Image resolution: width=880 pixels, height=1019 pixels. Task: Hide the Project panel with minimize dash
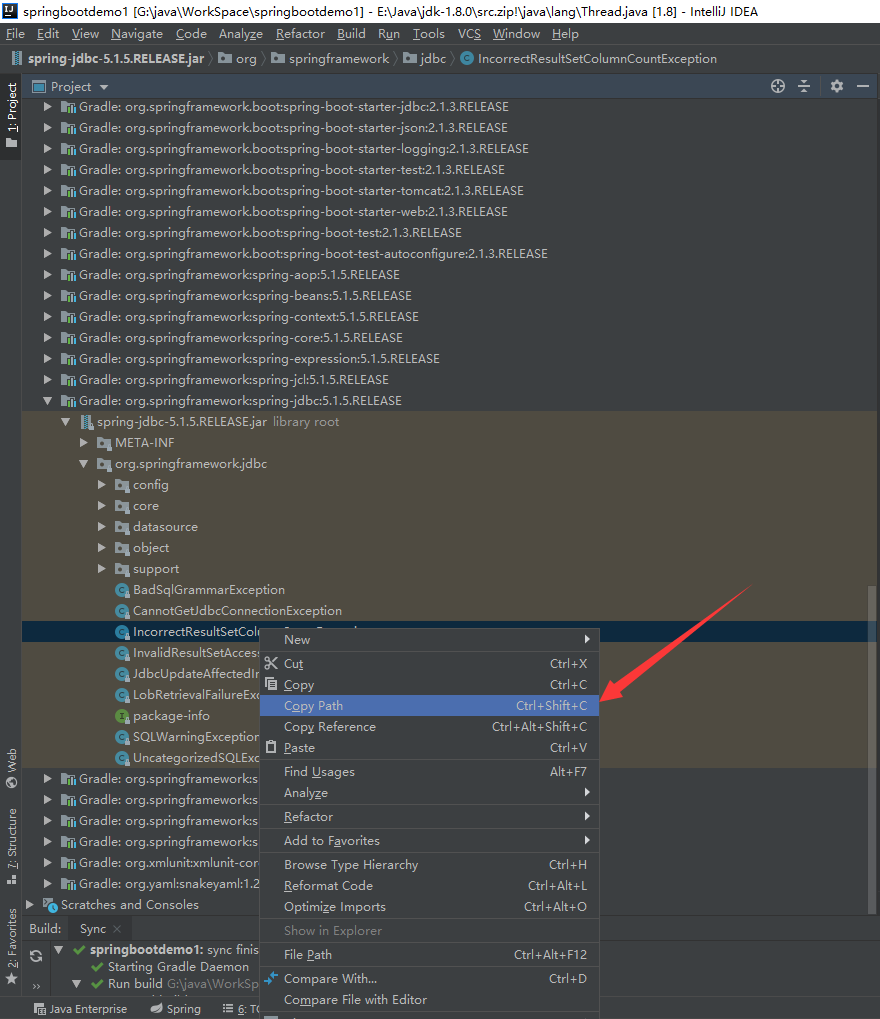coord(862,86)
